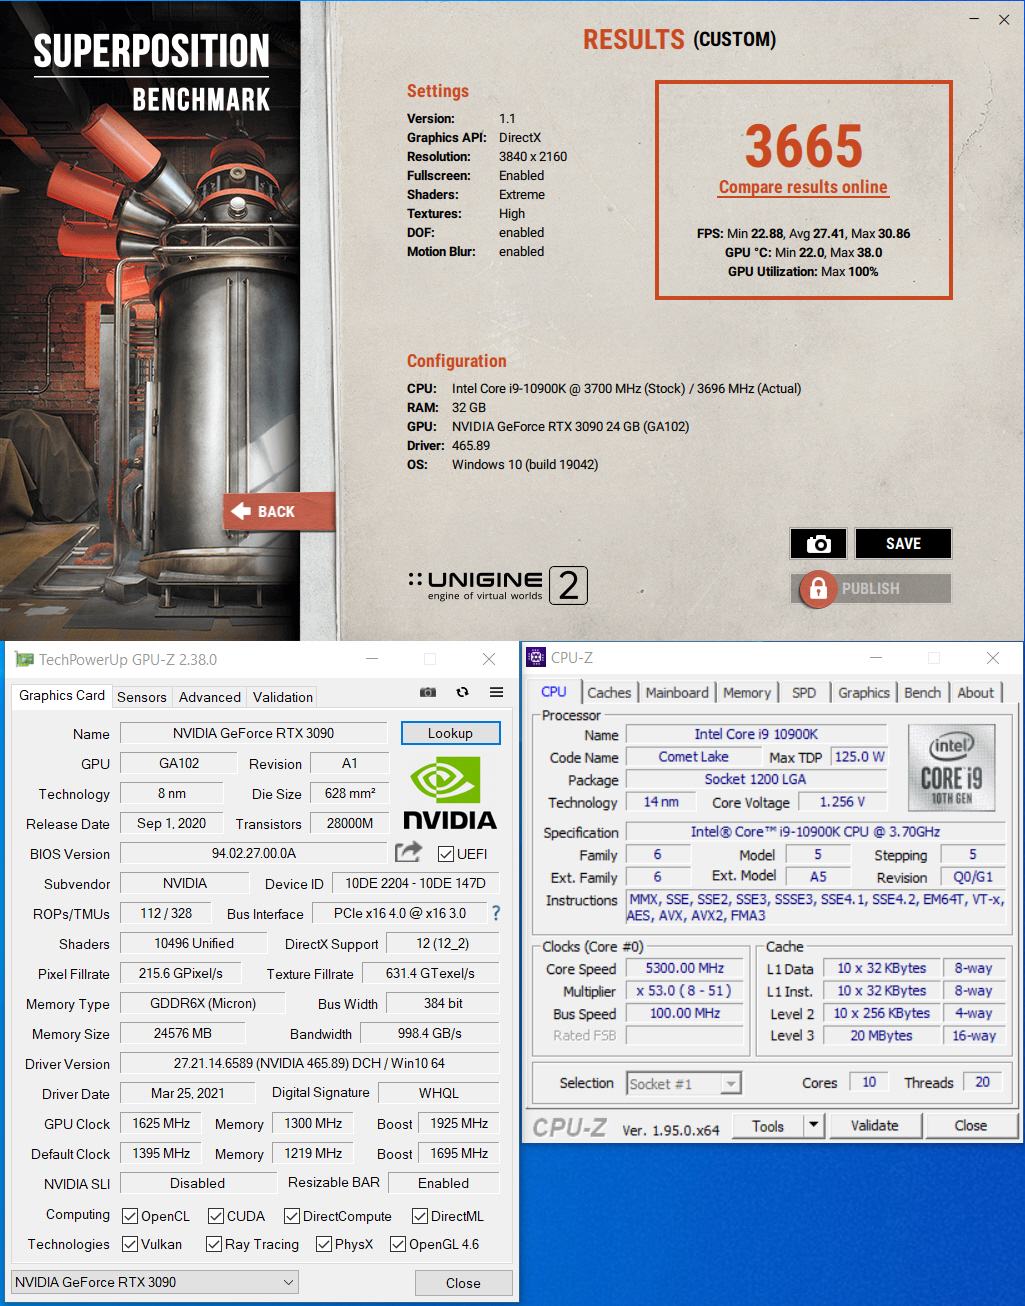Open the About tab in CPU-Z

(976, 692)
